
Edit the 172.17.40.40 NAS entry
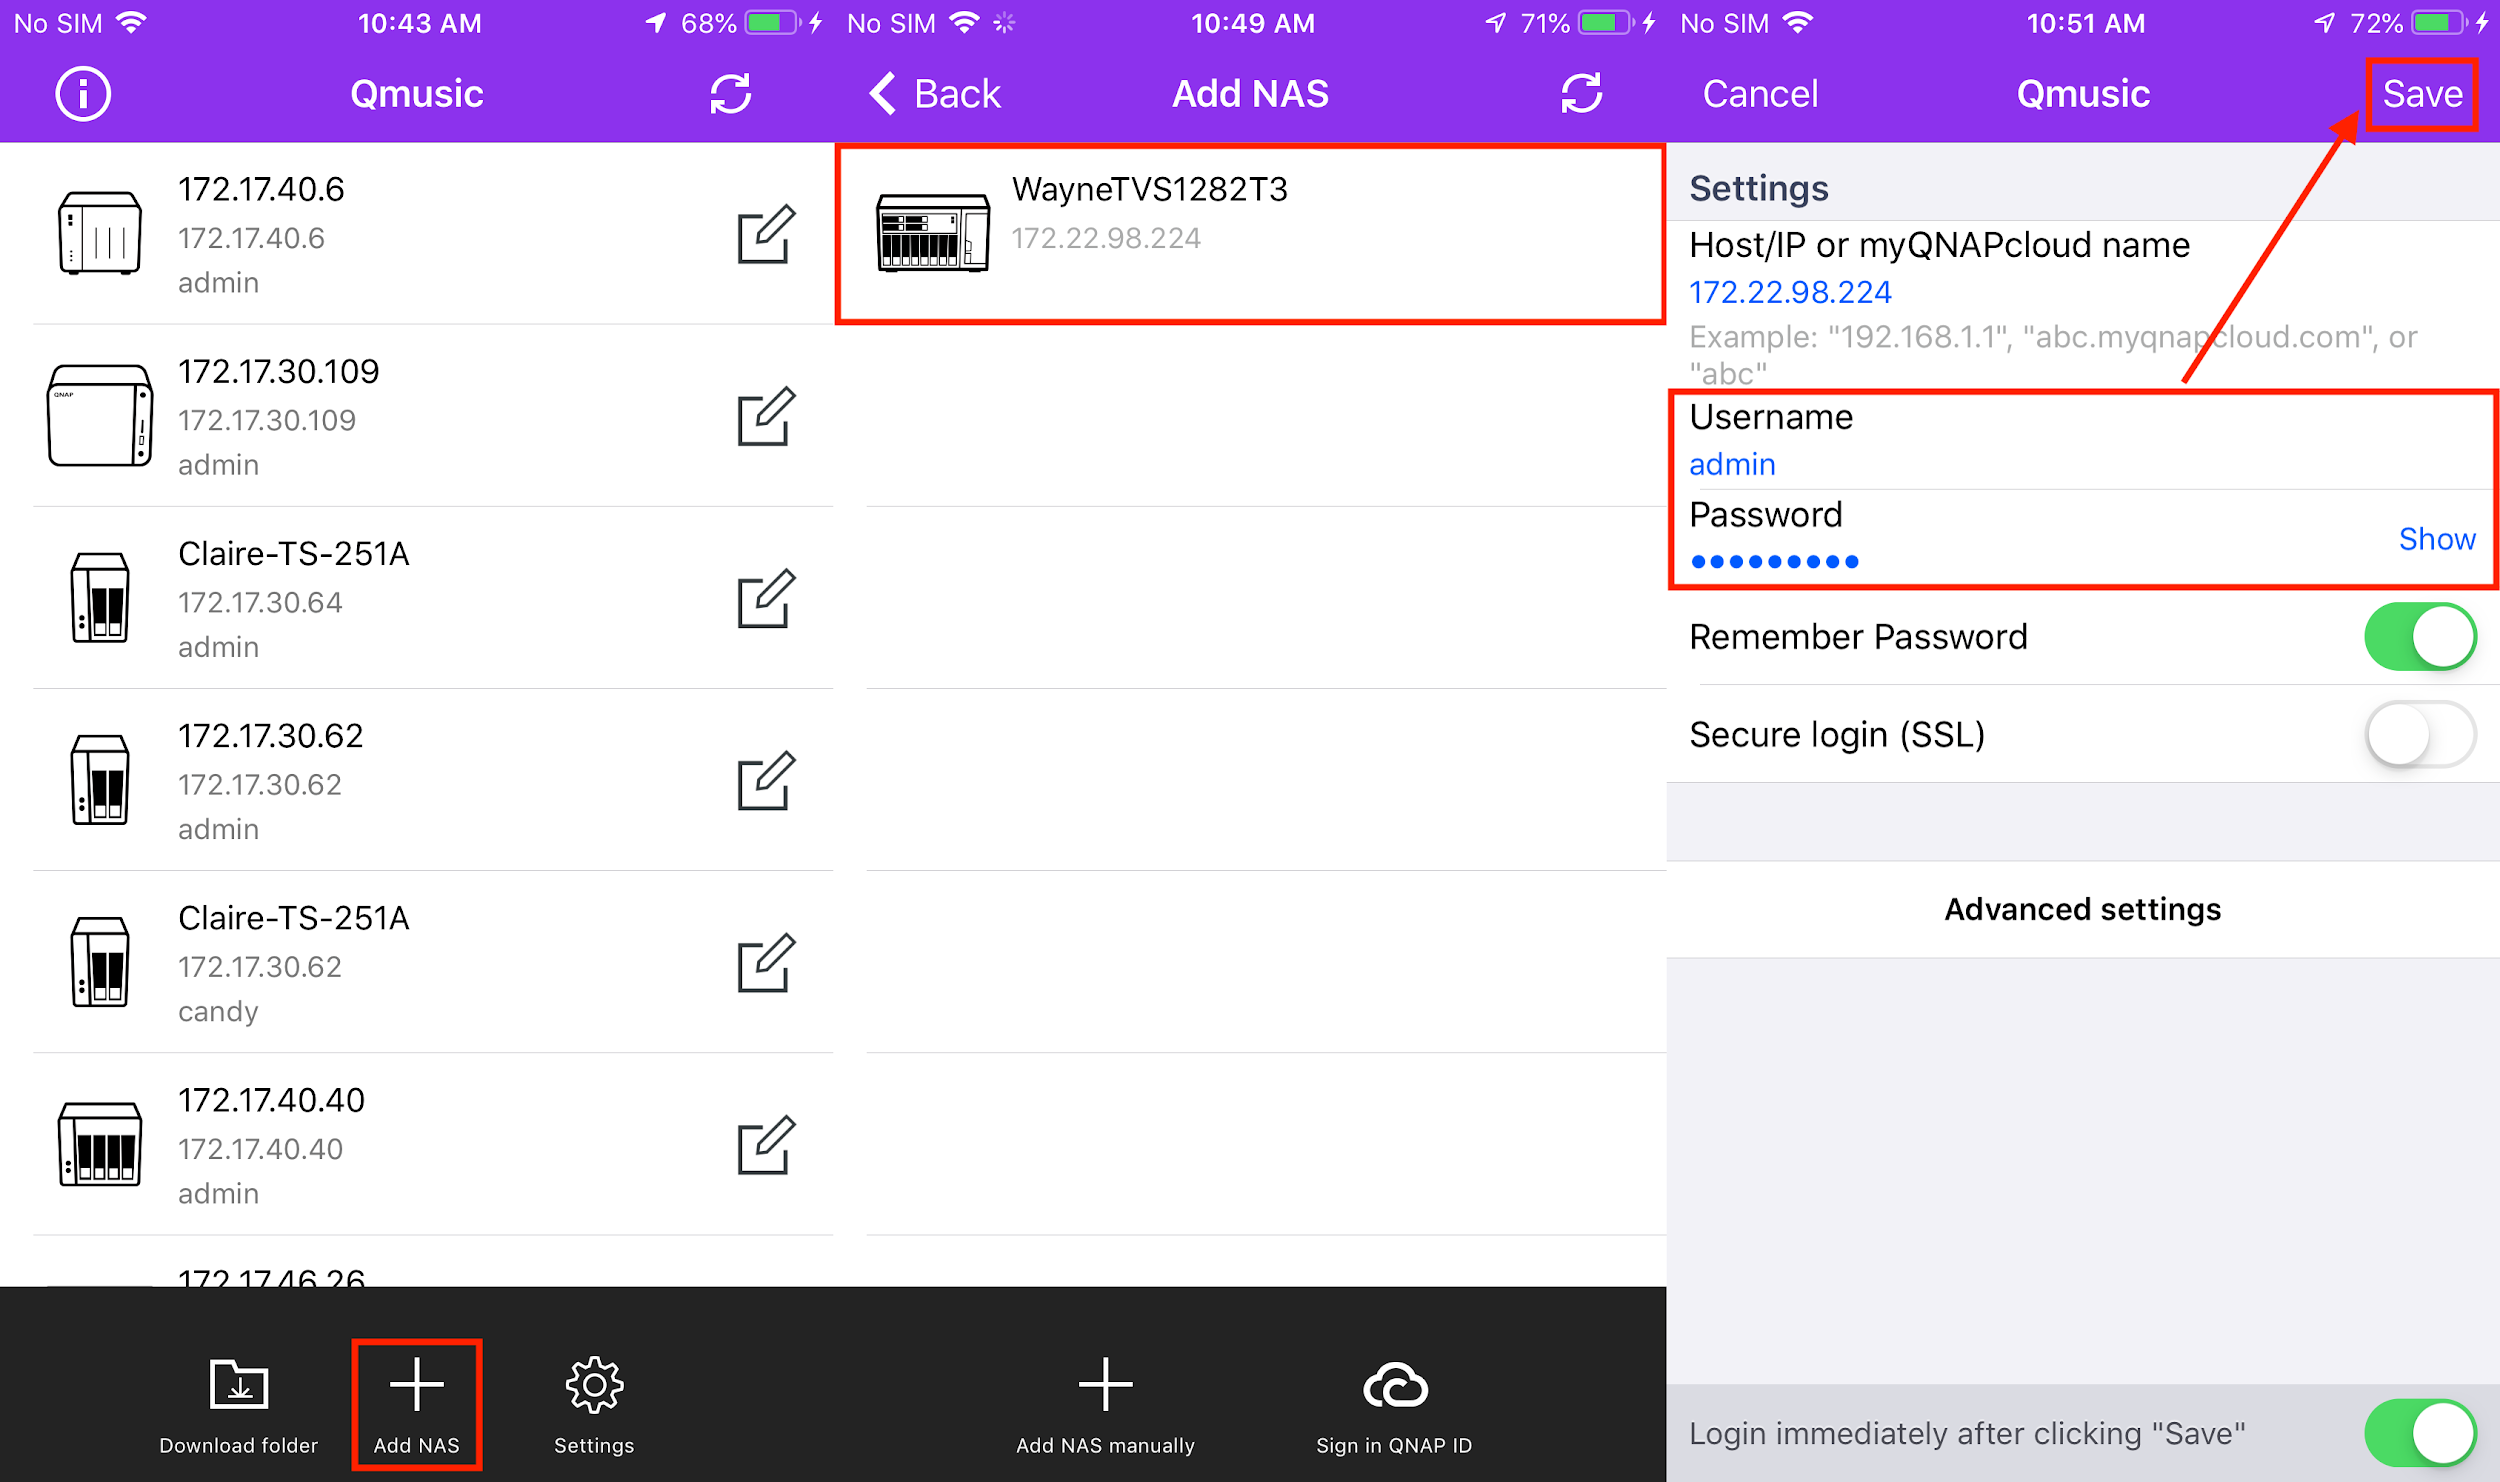tap(766, 1144)
